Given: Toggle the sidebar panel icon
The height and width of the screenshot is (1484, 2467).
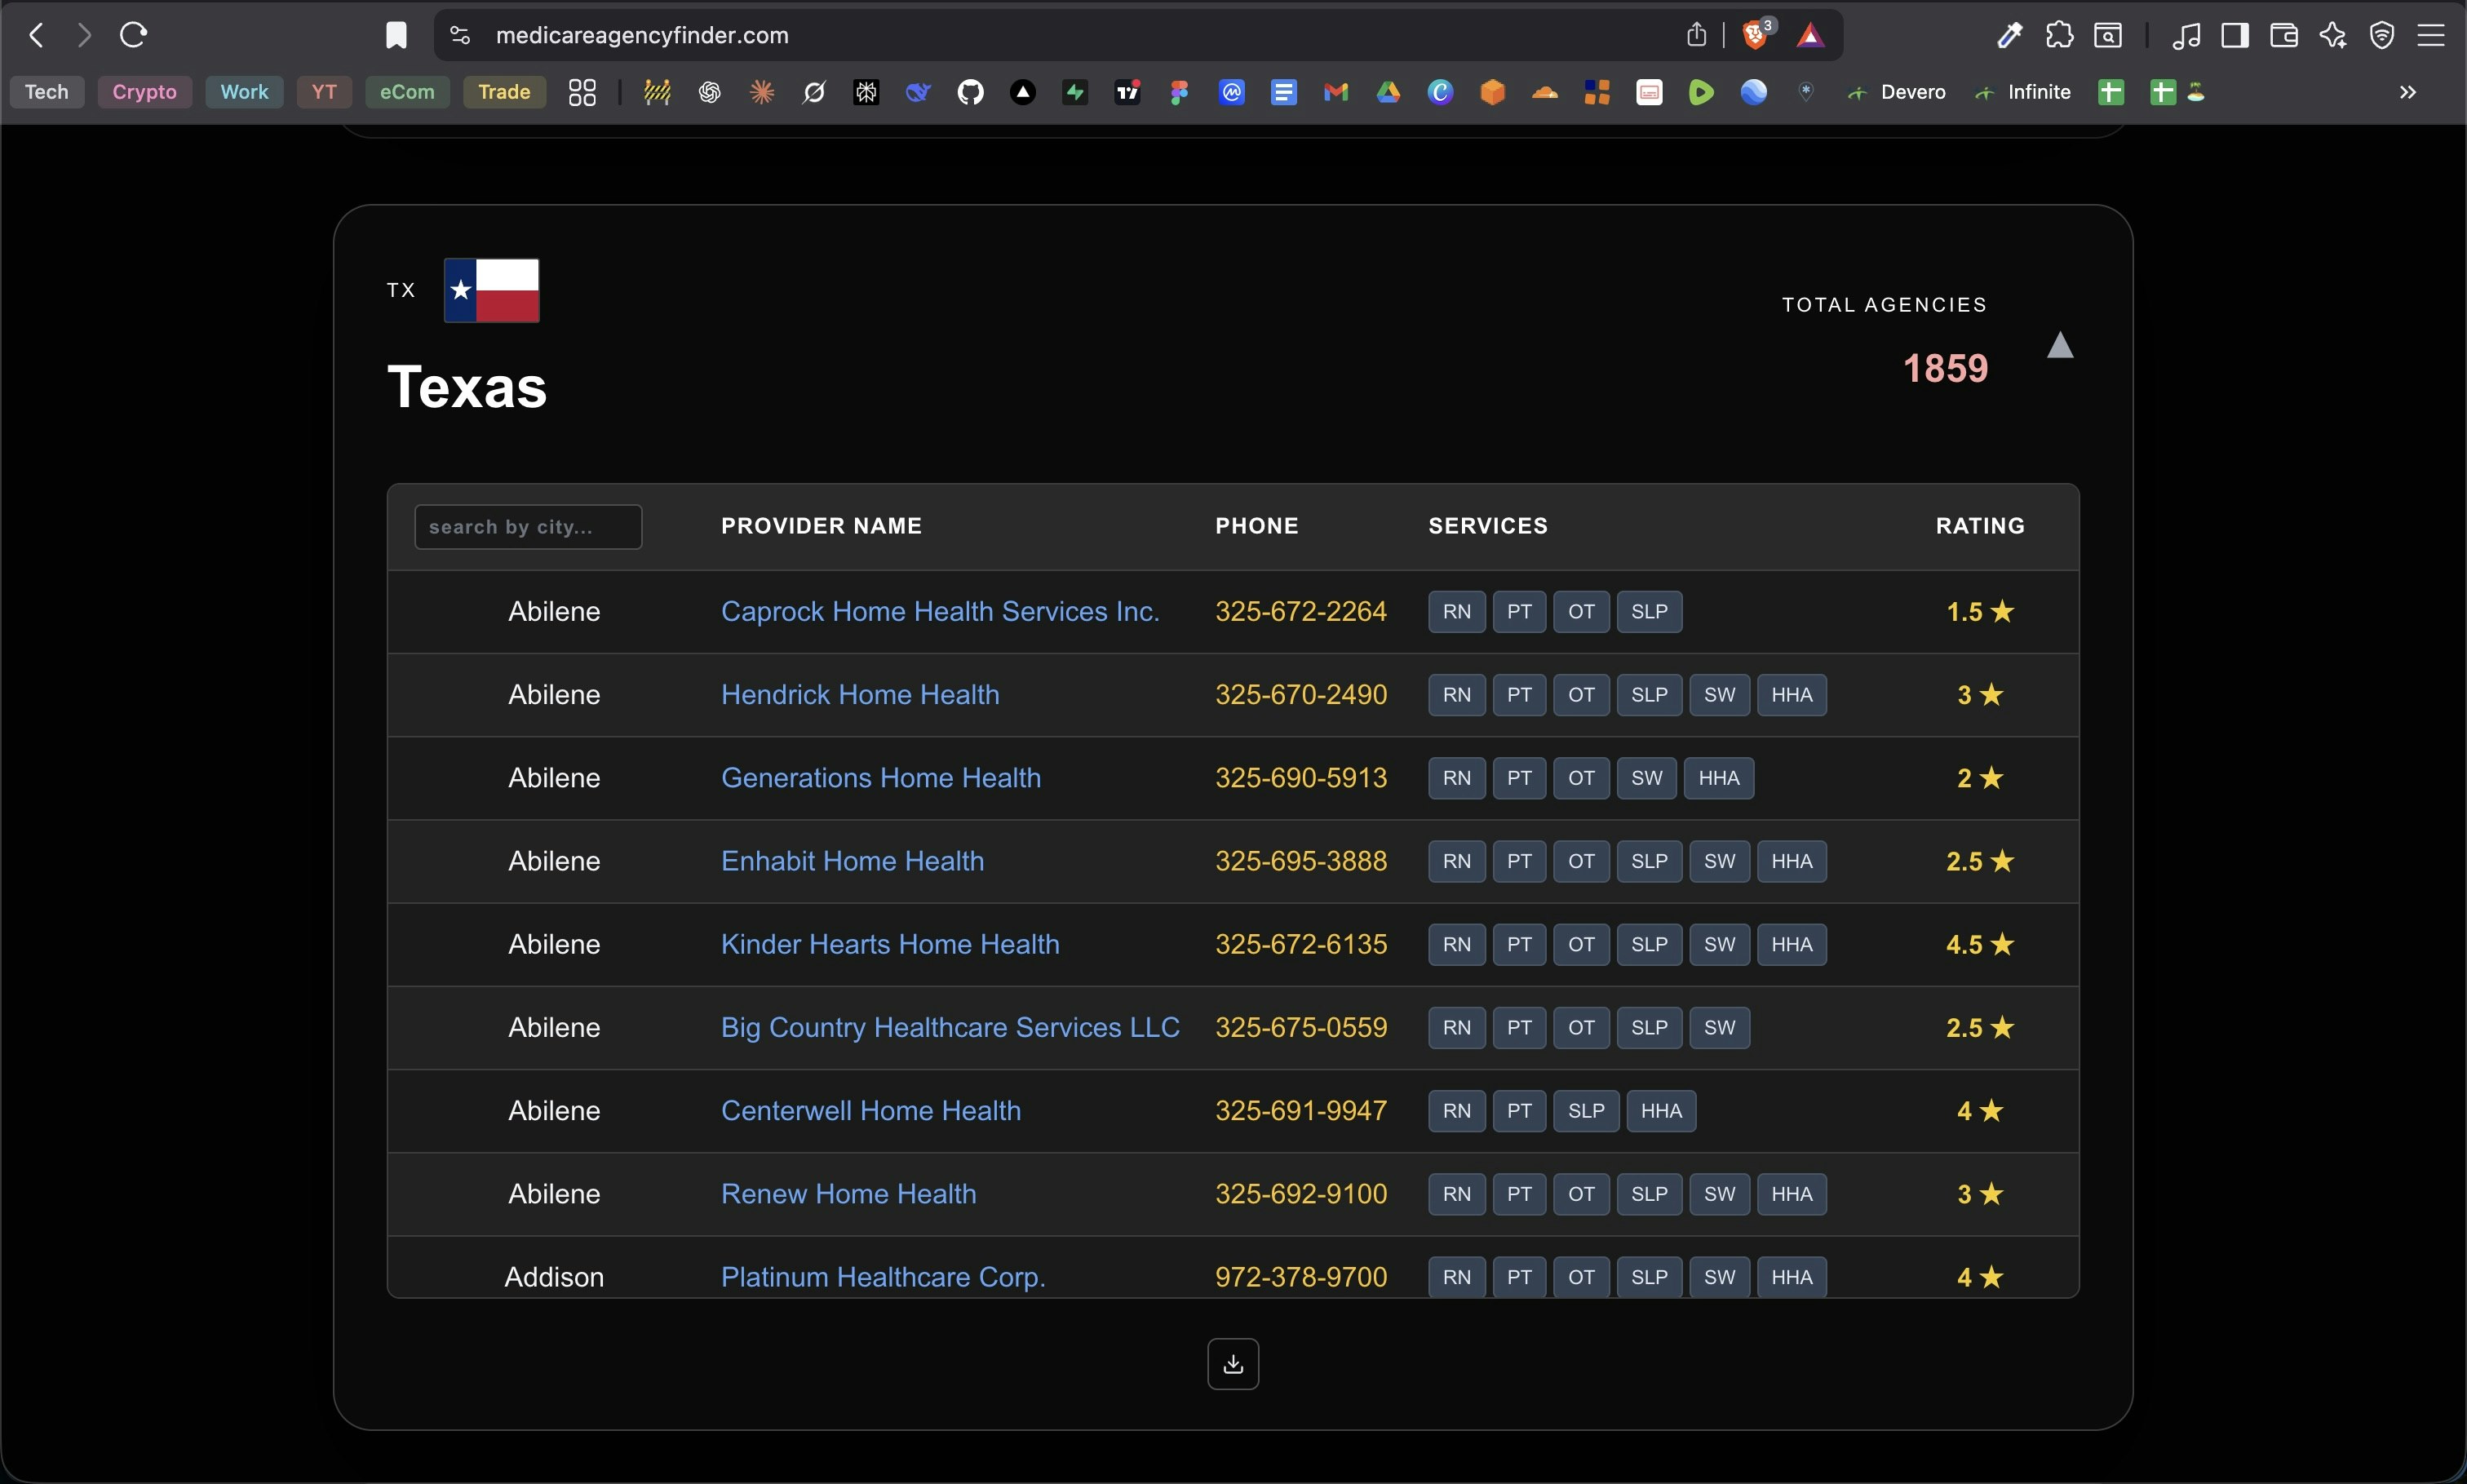Looking at the screenshot, I should 2236,35.
